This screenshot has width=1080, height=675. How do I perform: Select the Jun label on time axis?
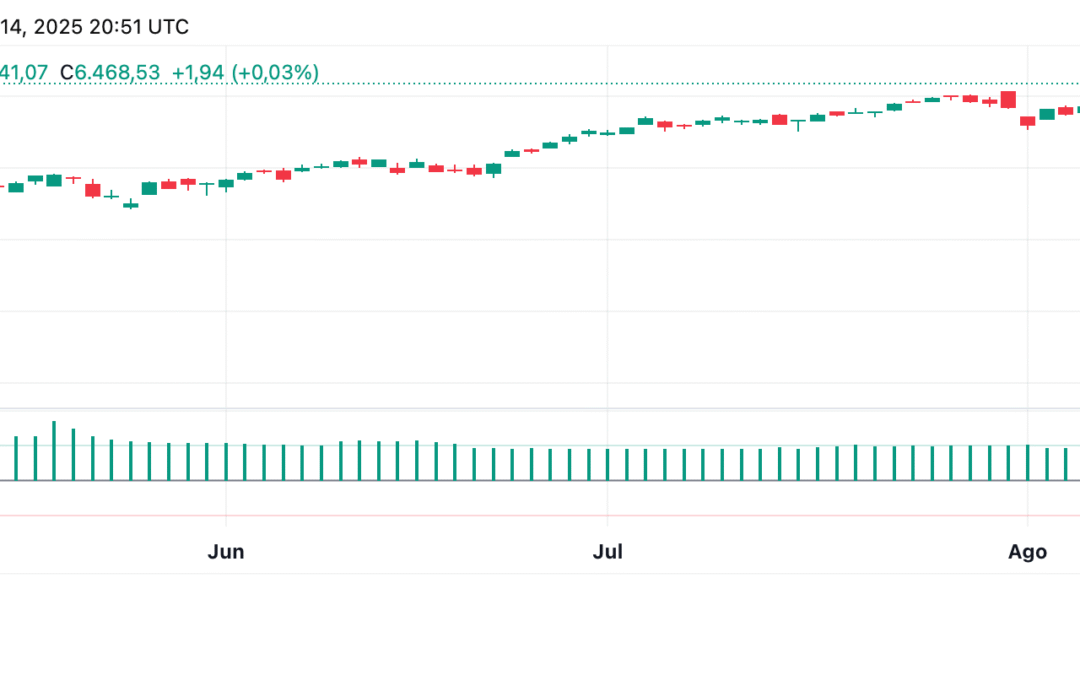click(226, 552)
